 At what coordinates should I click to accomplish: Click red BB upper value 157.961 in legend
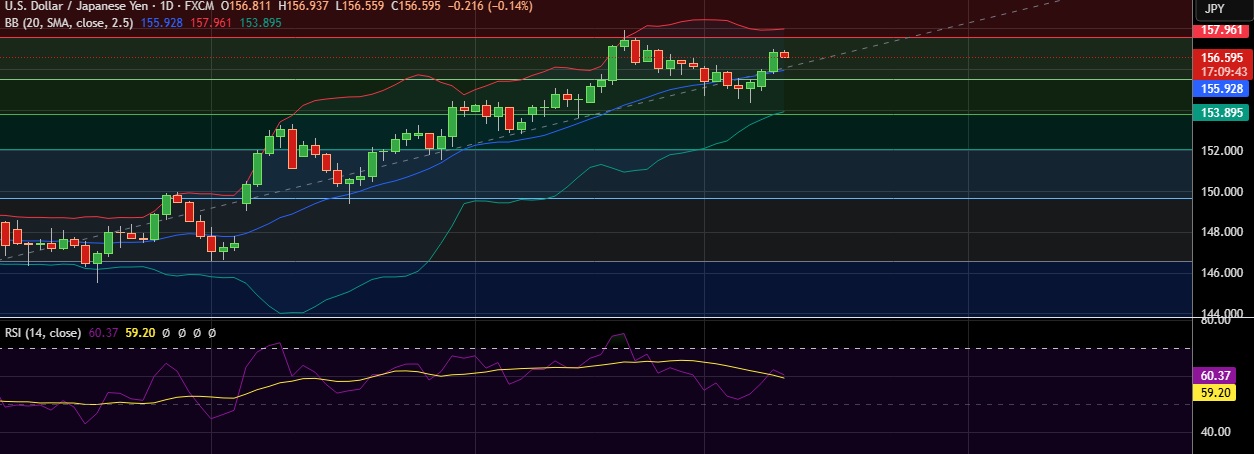[212, 22]
